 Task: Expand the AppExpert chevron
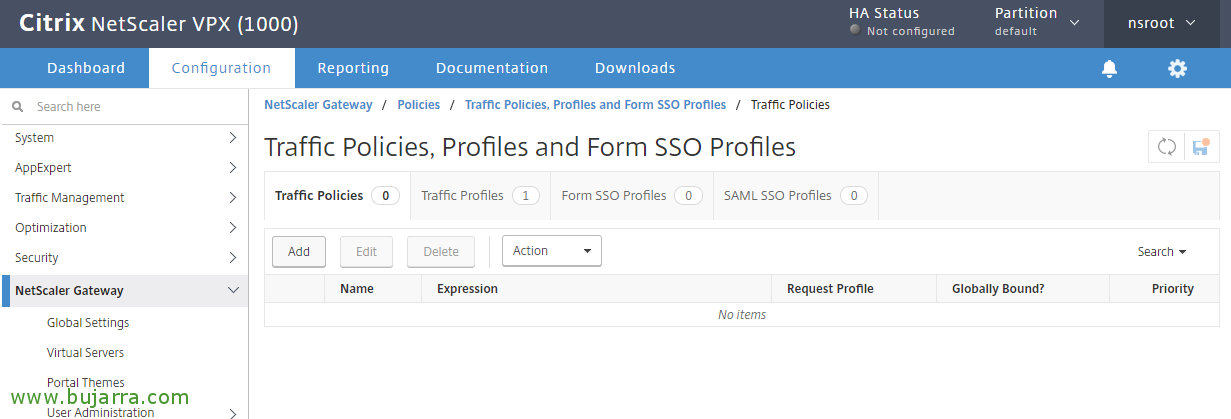(233, 168)
